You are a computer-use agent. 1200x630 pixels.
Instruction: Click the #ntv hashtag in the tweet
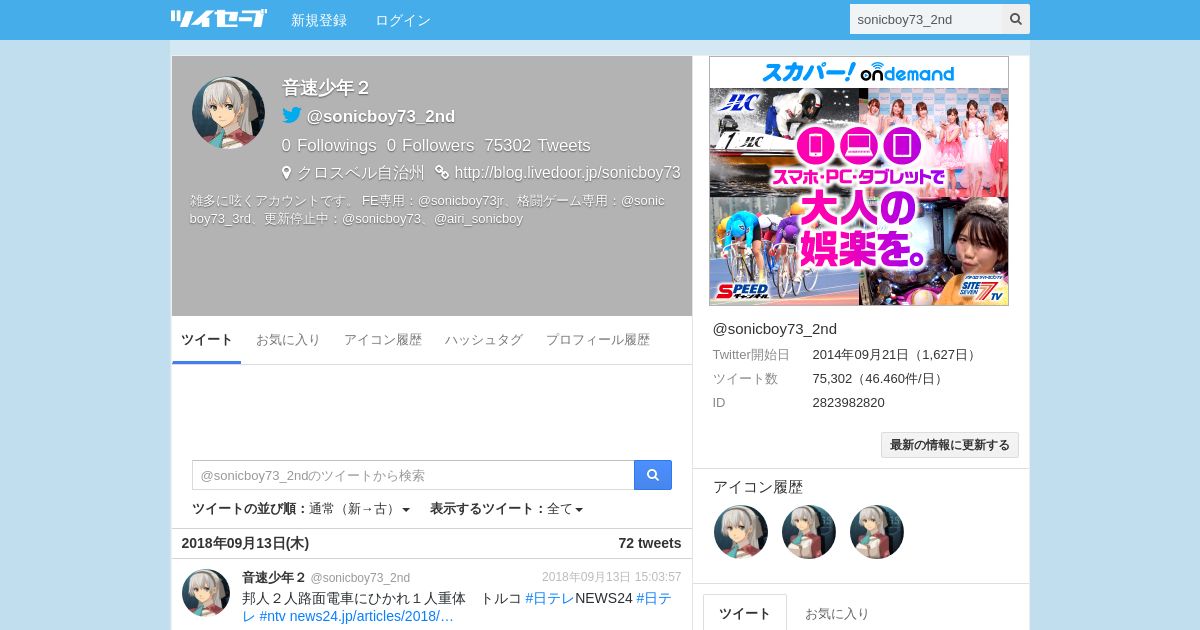click(x=273, y=616)
